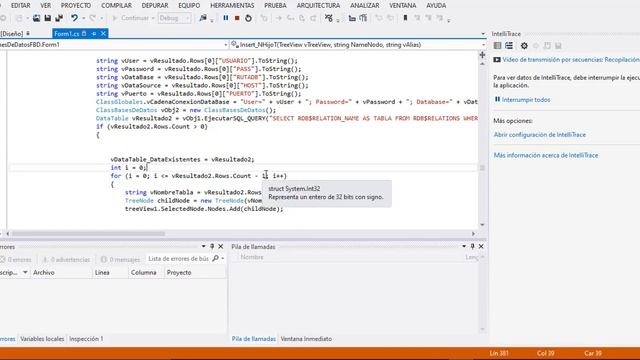Open the ANALIZAR menu

(364, 6)
